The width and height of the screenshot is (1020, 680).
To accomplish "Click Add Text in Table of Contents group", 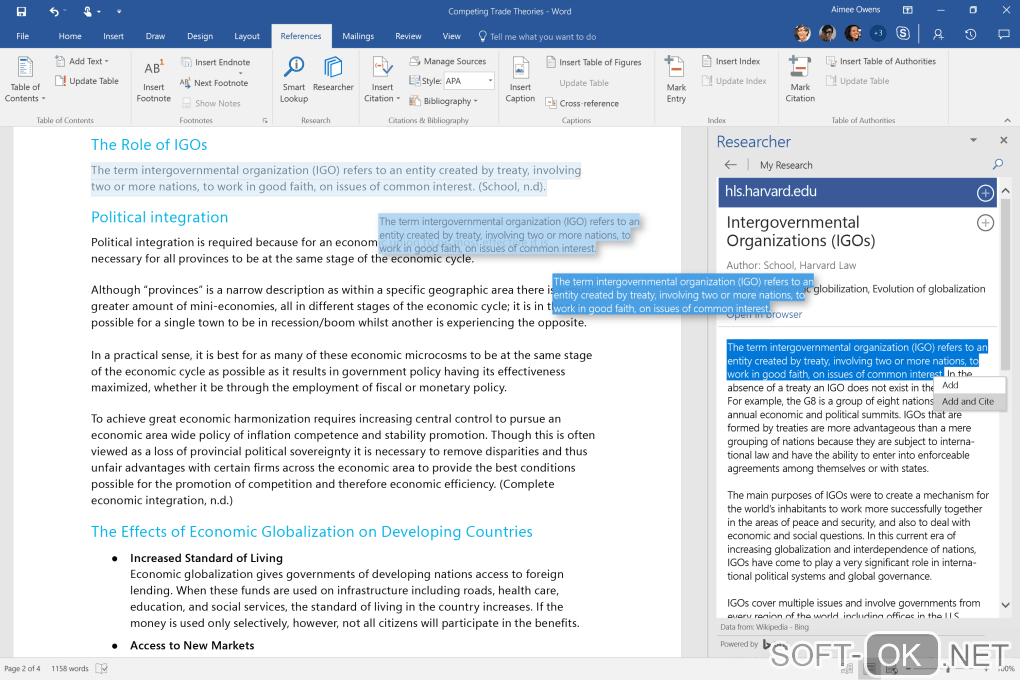I will coord(83,61).
